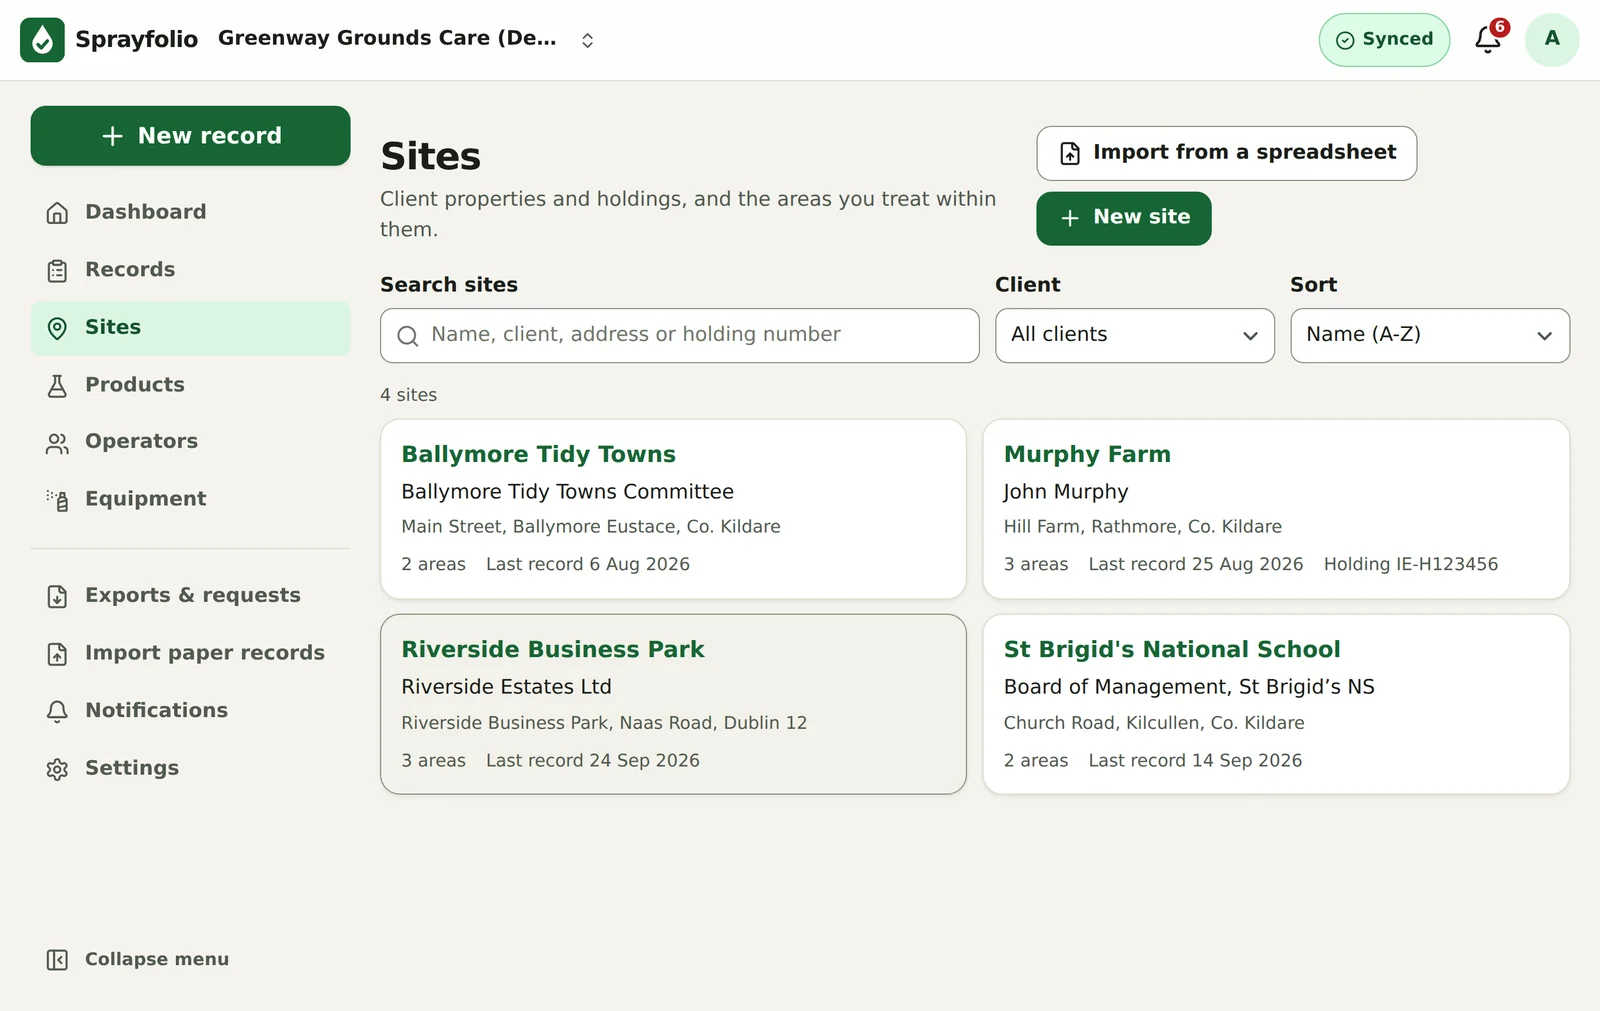Expand the organization switcher chevrons

click(x=588, y=40)
